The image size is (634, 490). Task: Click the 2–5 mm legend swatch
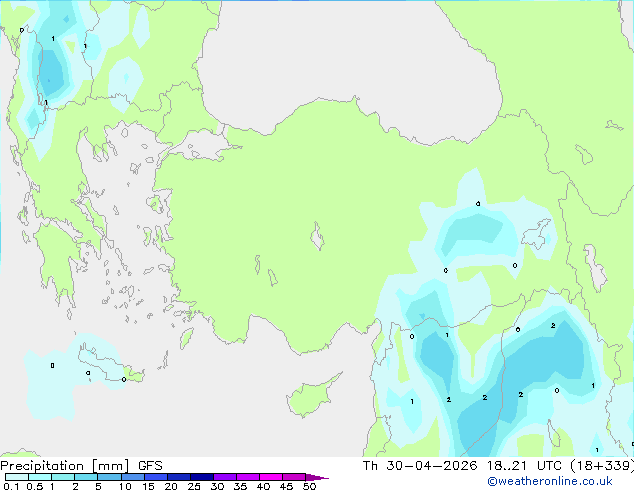point(86,477)
